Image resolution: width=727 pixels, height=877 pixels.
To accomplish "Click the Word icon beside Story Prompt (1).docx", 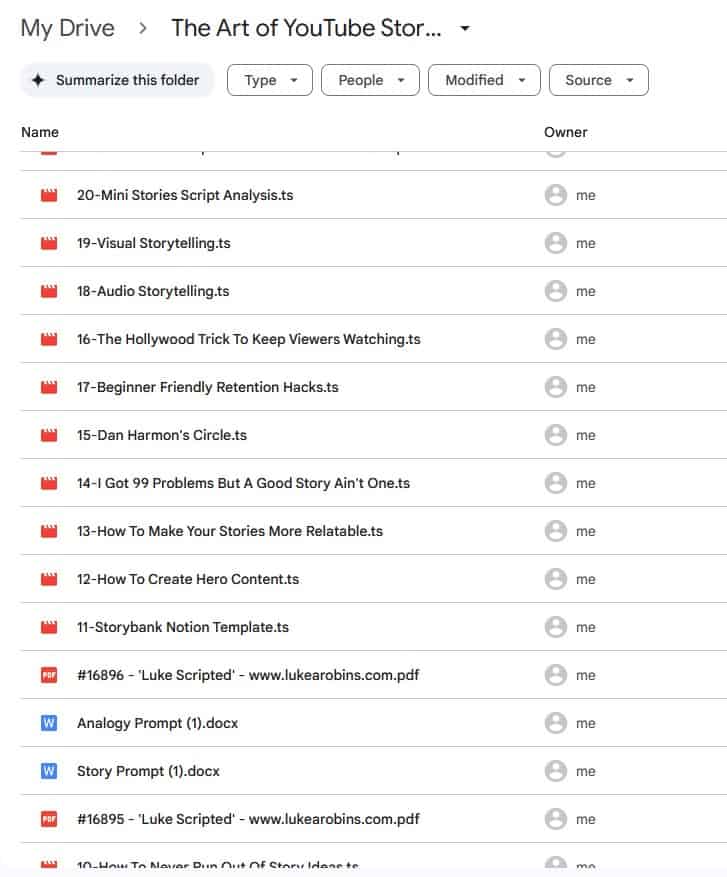I will [x=49, y=772].
